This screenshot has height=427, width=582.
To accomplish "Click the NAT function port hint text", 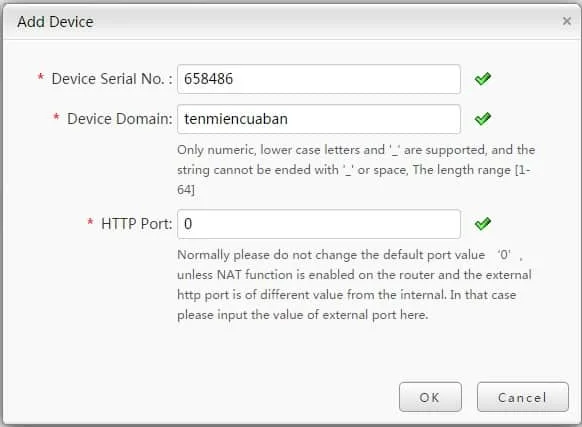I will point(354,285).
